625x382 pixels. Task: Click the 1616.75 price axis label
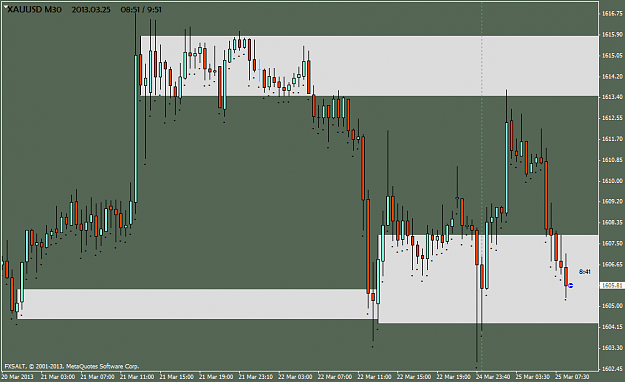tap(612, 14)
